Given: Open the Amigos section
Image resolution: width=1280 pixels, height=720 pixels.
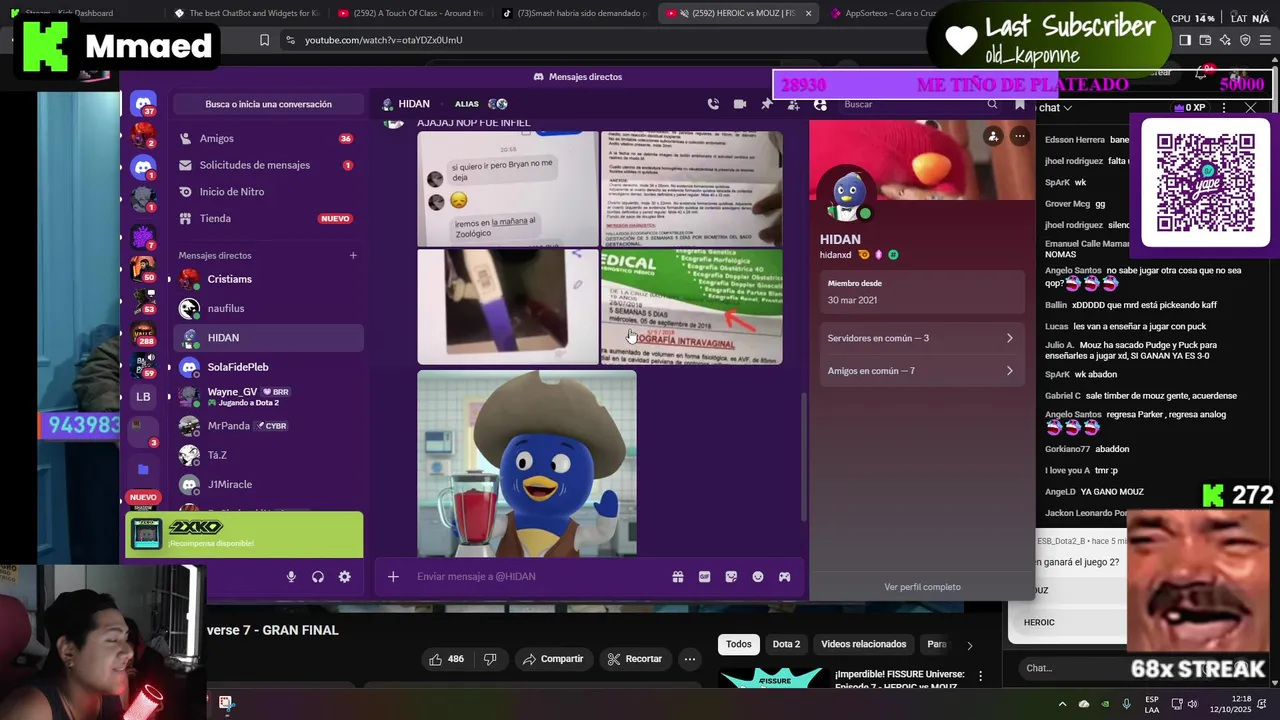Looking at the screenshot, I should pos(268,139).
